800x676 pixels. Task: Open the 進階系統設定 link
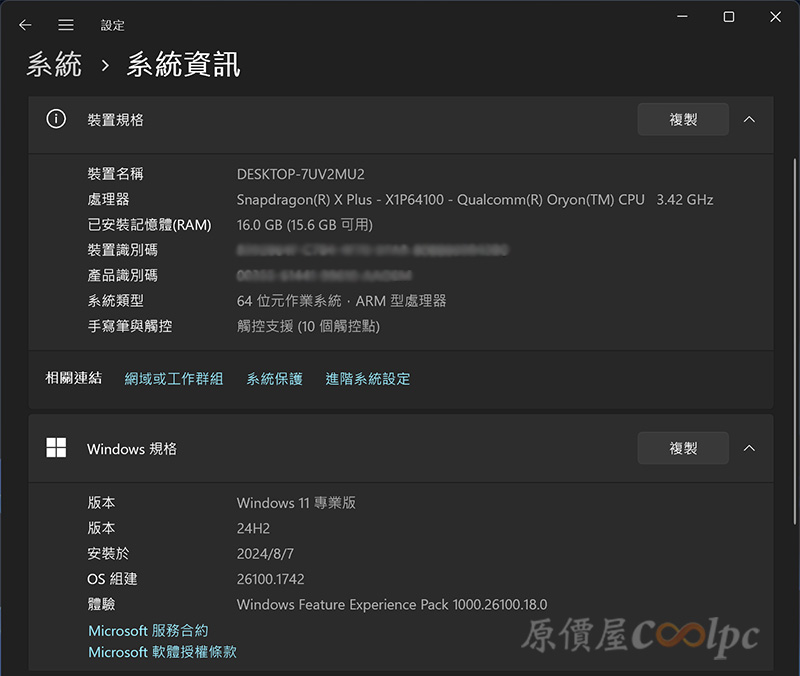pyautogui.click(x=368, y=379)
